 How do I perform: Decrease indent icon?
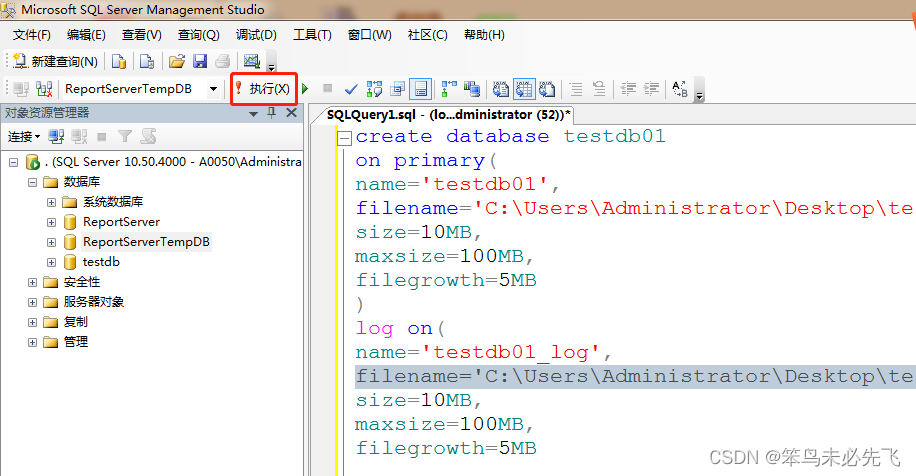(629, 89)
